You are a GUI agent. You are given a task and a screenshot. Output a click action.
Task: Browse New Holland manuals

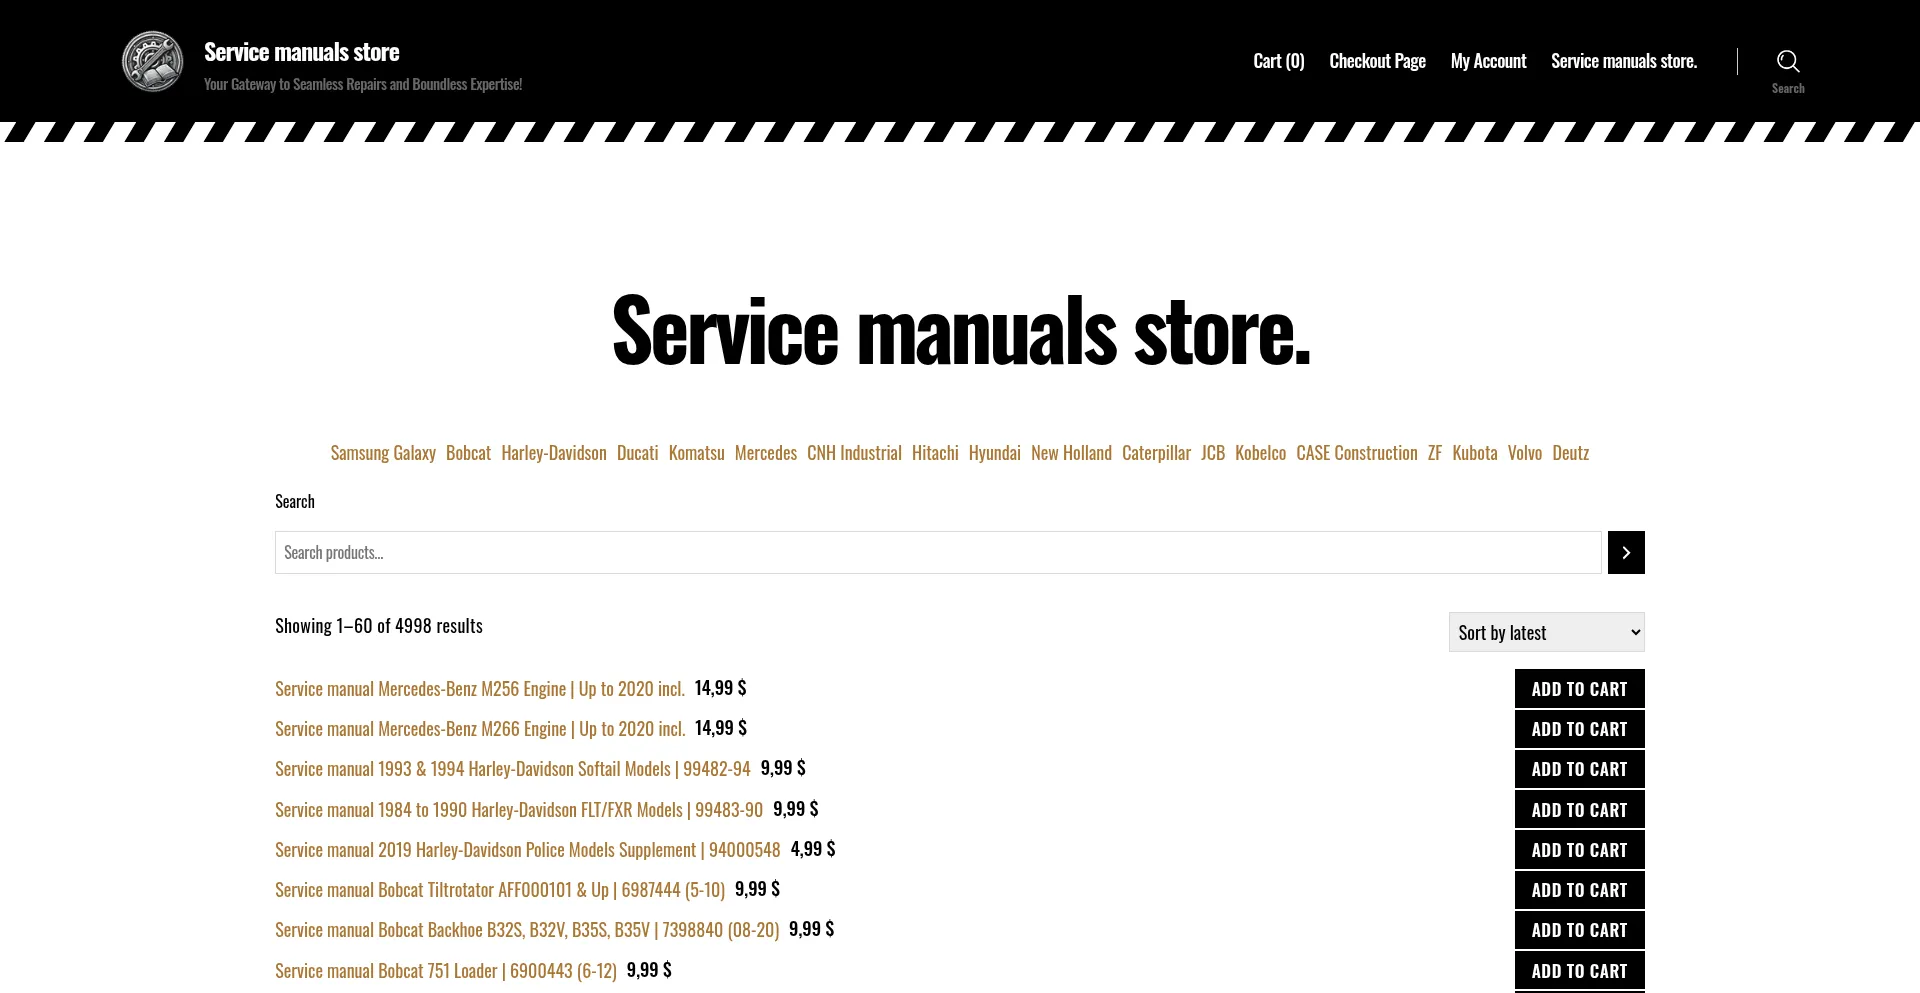point(1071,453)
